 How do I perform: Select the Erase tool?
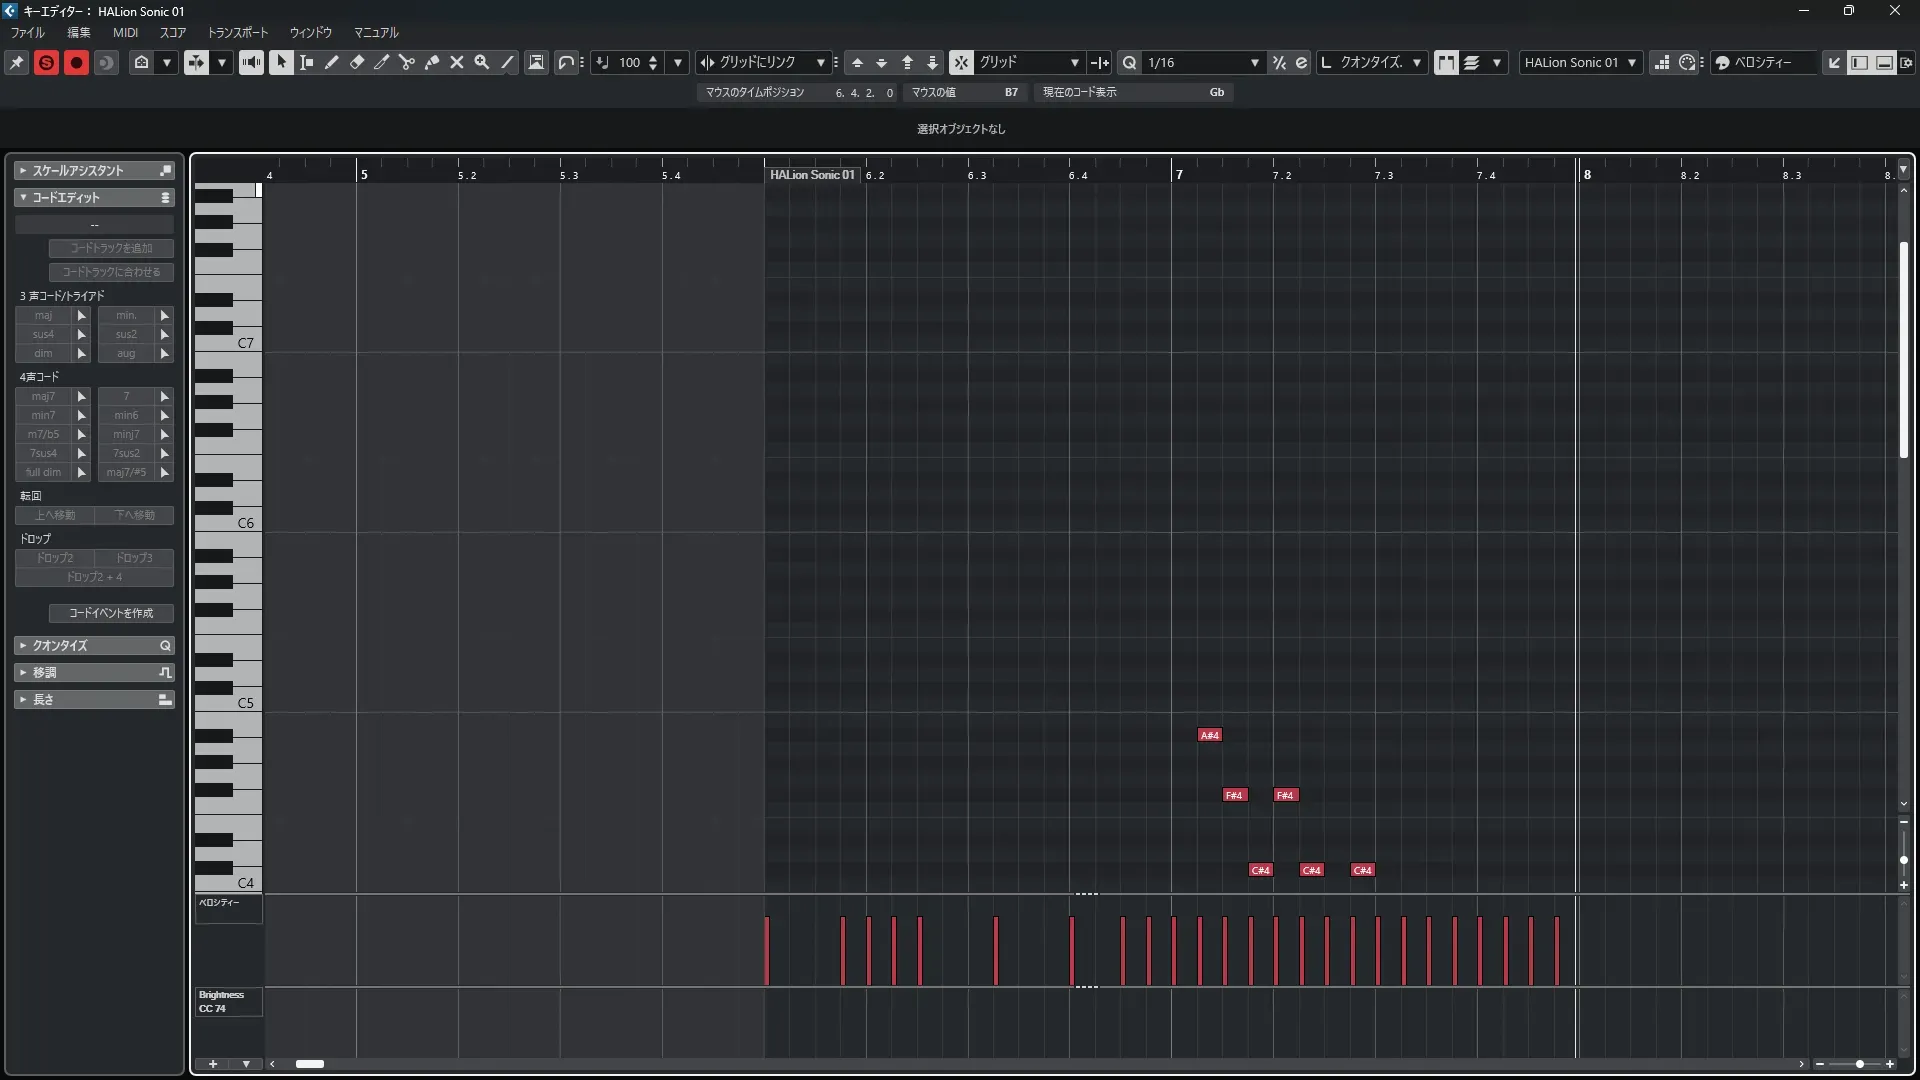(x=357, y=62)
